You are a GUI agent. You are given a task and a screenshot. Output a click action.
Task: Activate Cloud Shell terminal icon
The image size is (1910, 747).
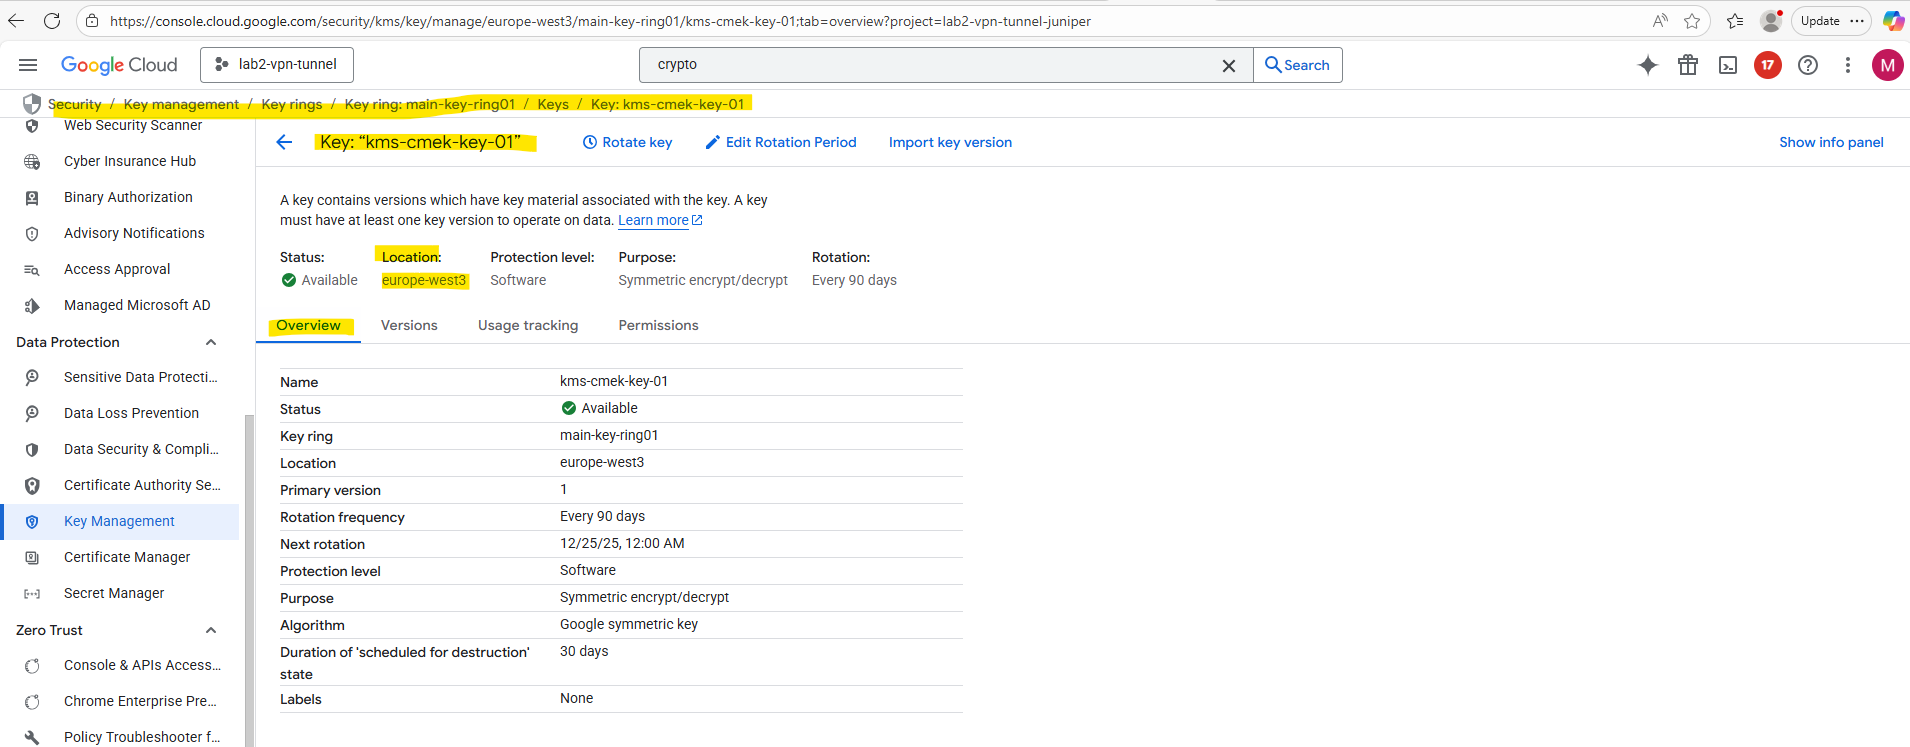coord(1728,65)
